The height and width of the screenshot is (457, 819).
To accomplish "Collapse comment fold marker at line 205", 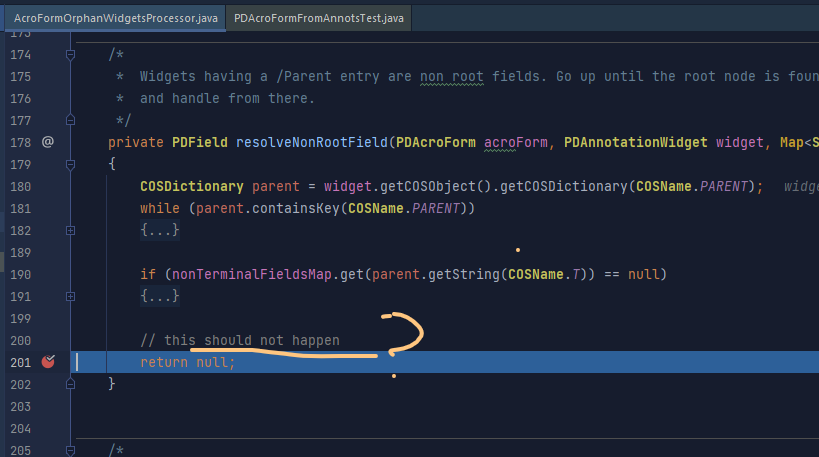I will pyautogui.click(x=71, y=450).
